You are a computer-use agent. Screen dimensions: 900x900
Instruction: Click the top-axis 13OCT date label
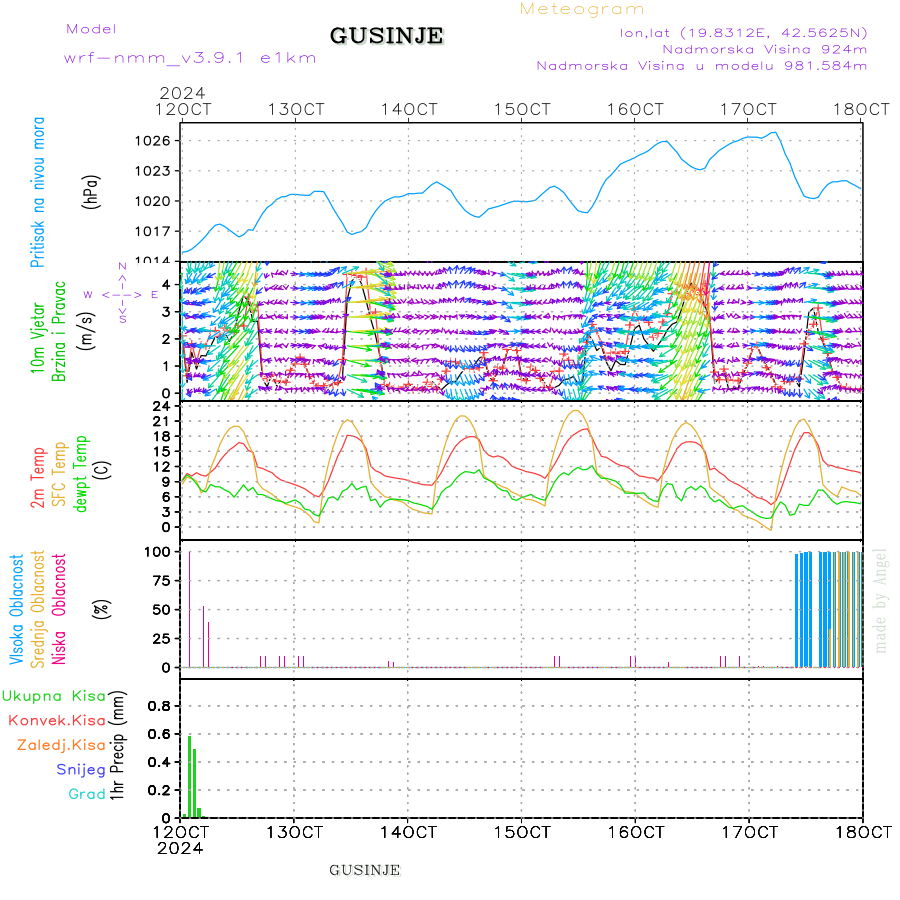296,110
